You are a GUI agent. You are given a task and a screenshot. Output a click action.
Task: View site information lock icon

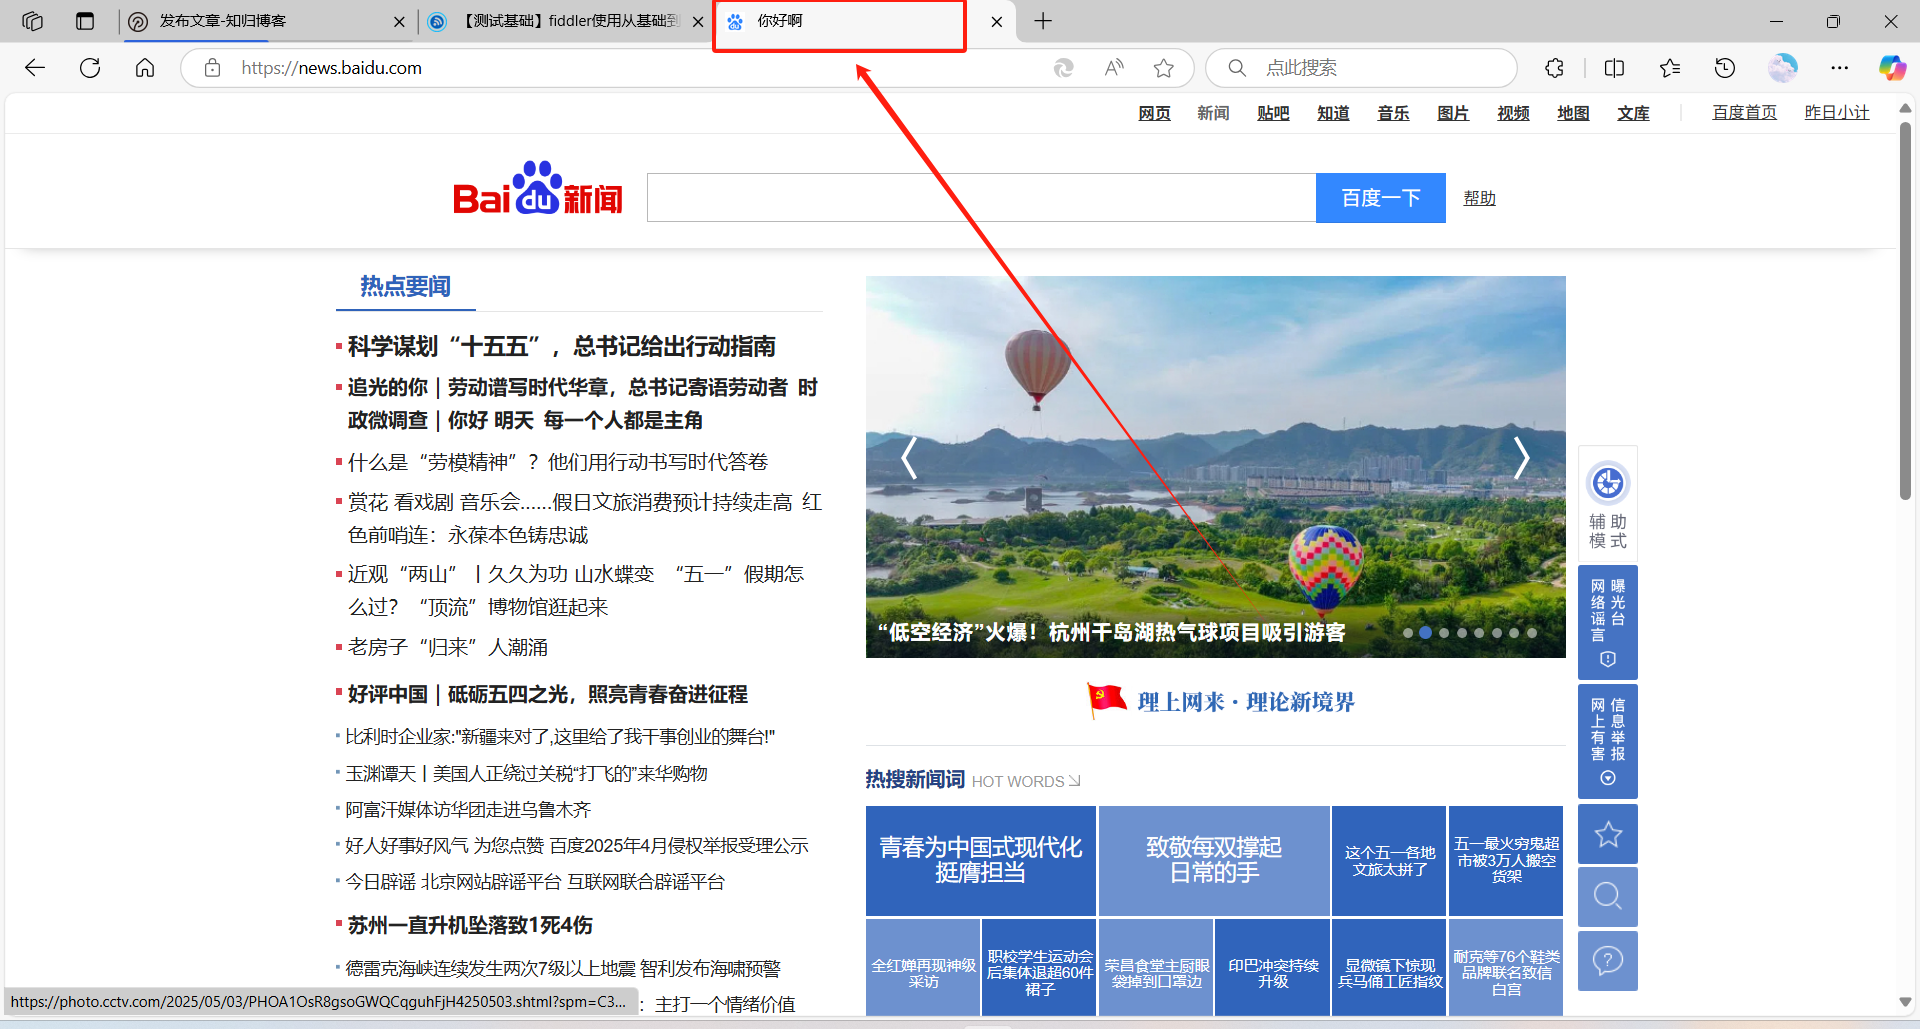click(212, 68)
